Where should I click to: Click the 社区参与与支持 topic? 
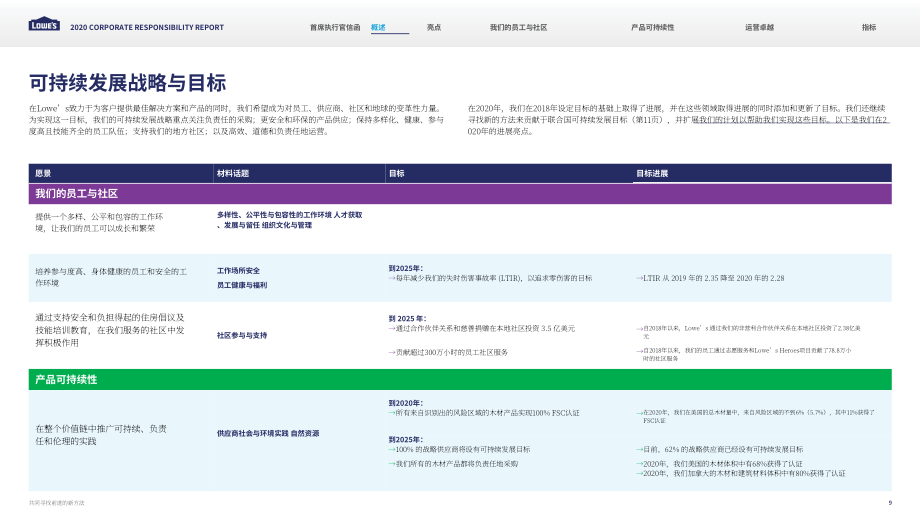(x=242, y=336)
